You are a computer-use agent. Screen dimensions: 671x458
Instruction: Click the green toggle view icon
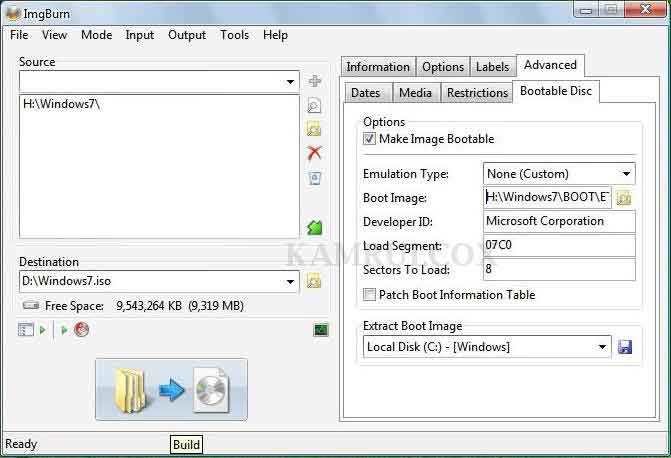point(315,227)
